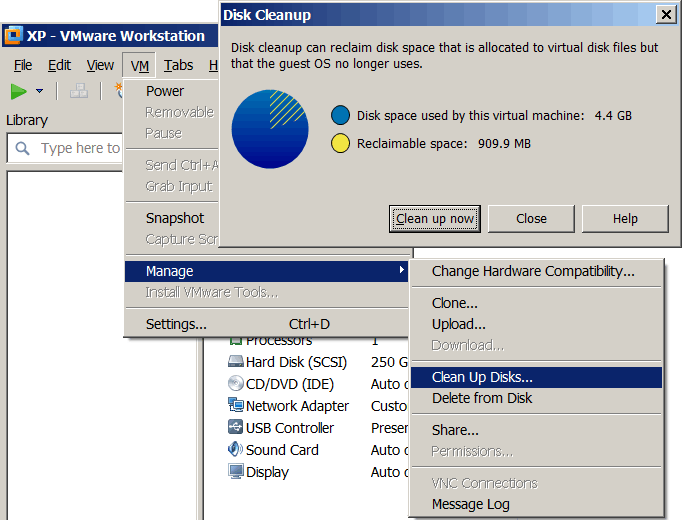Click the Help button in Disk Cleanup
The image size is (682, 520).
coord(625,219)
